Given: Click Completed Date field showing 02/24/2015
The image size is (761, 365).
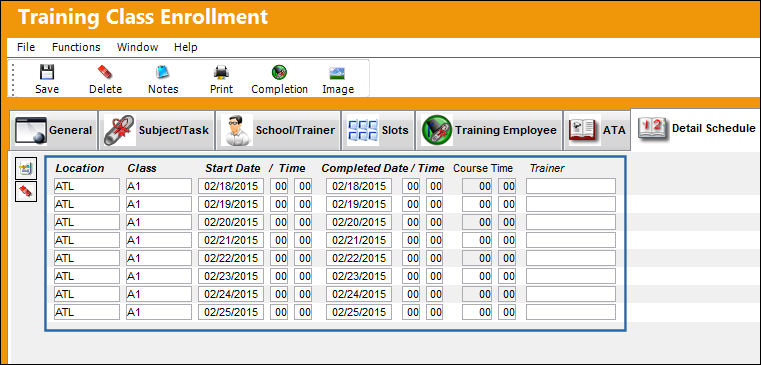Looking at the screenshot, I should pyautogui.click(x=359, y=294).
